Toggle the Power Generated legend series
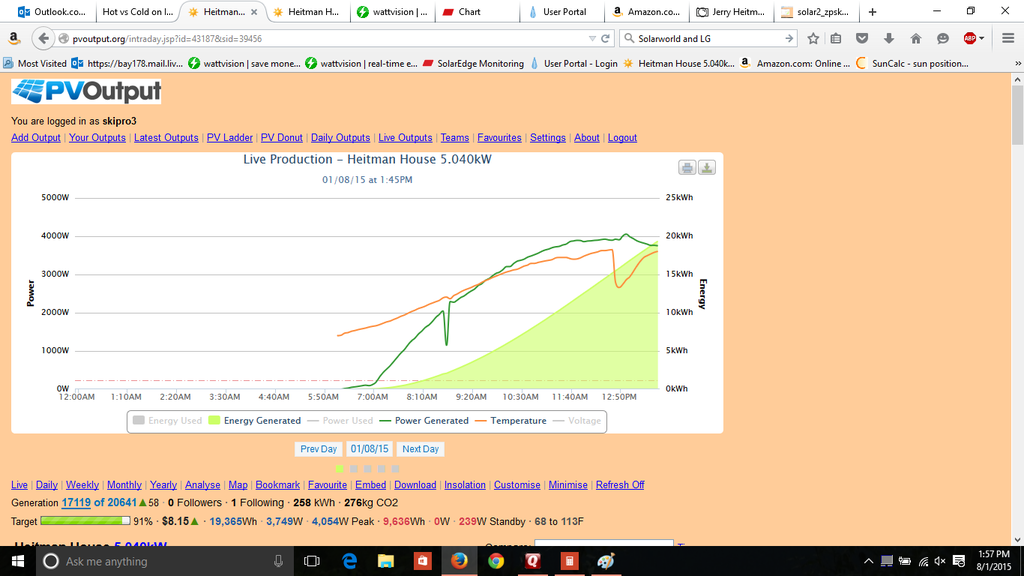 pos(424,421)
